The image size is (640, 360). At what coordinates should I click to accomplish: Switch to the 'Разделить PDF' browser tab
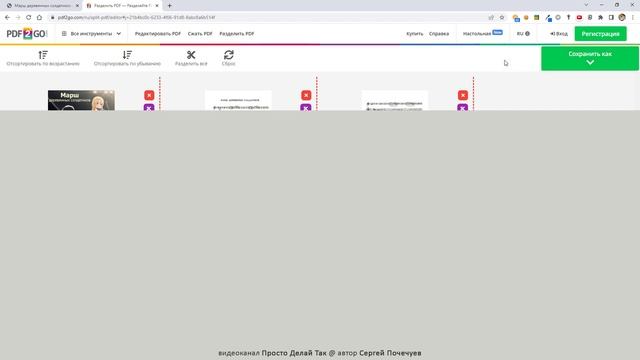tap(122, 6)
